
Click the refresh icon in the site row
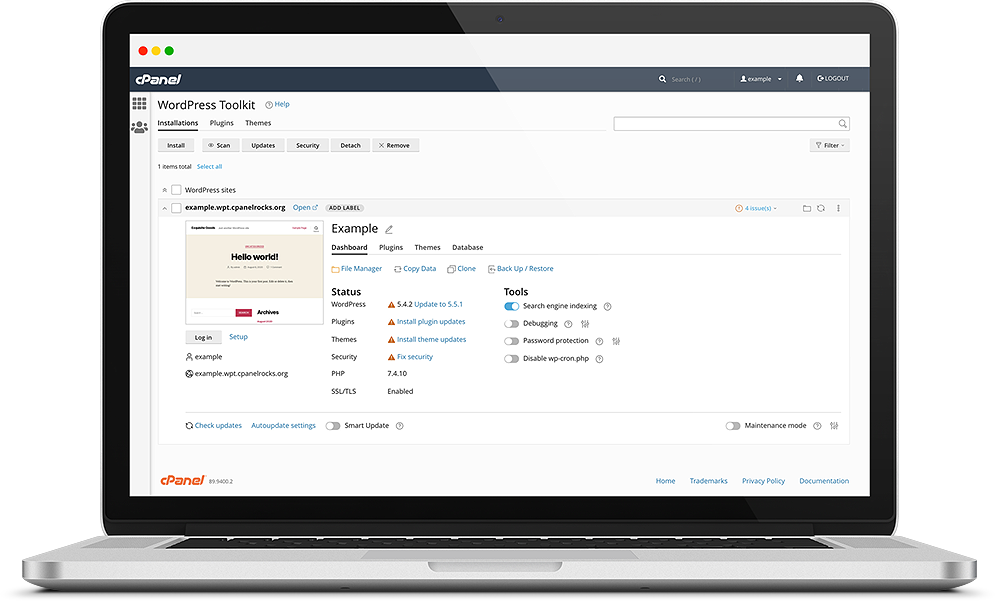pos(821,208)
